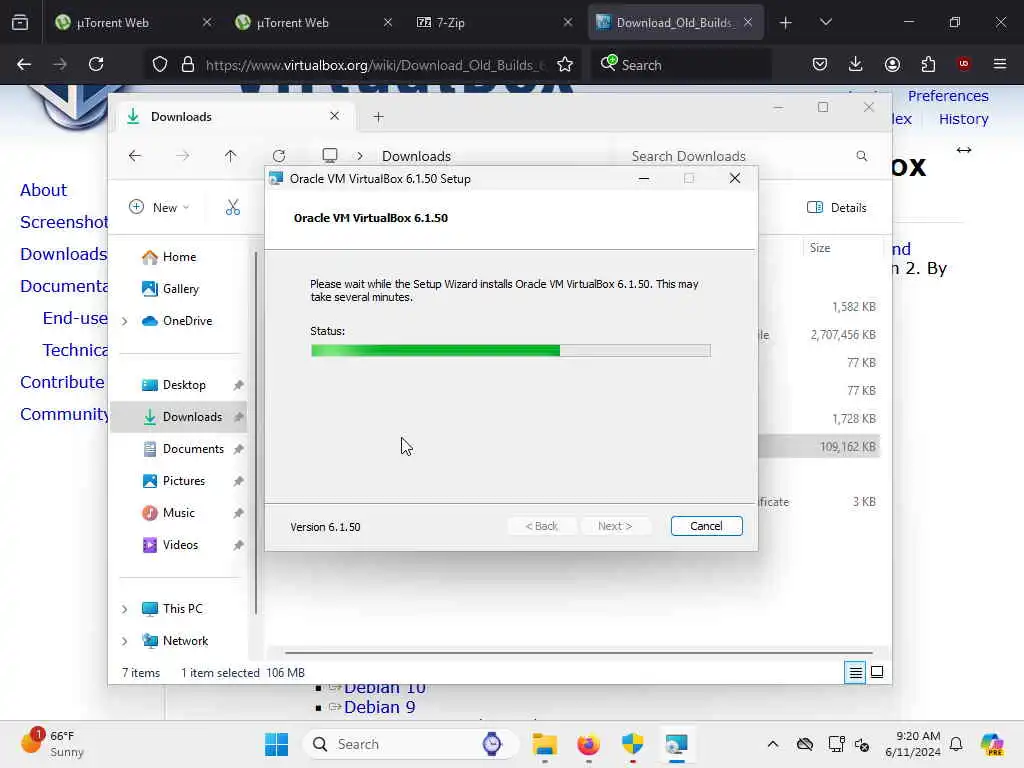Click the Explorer horizontal scrollbar

579,652
